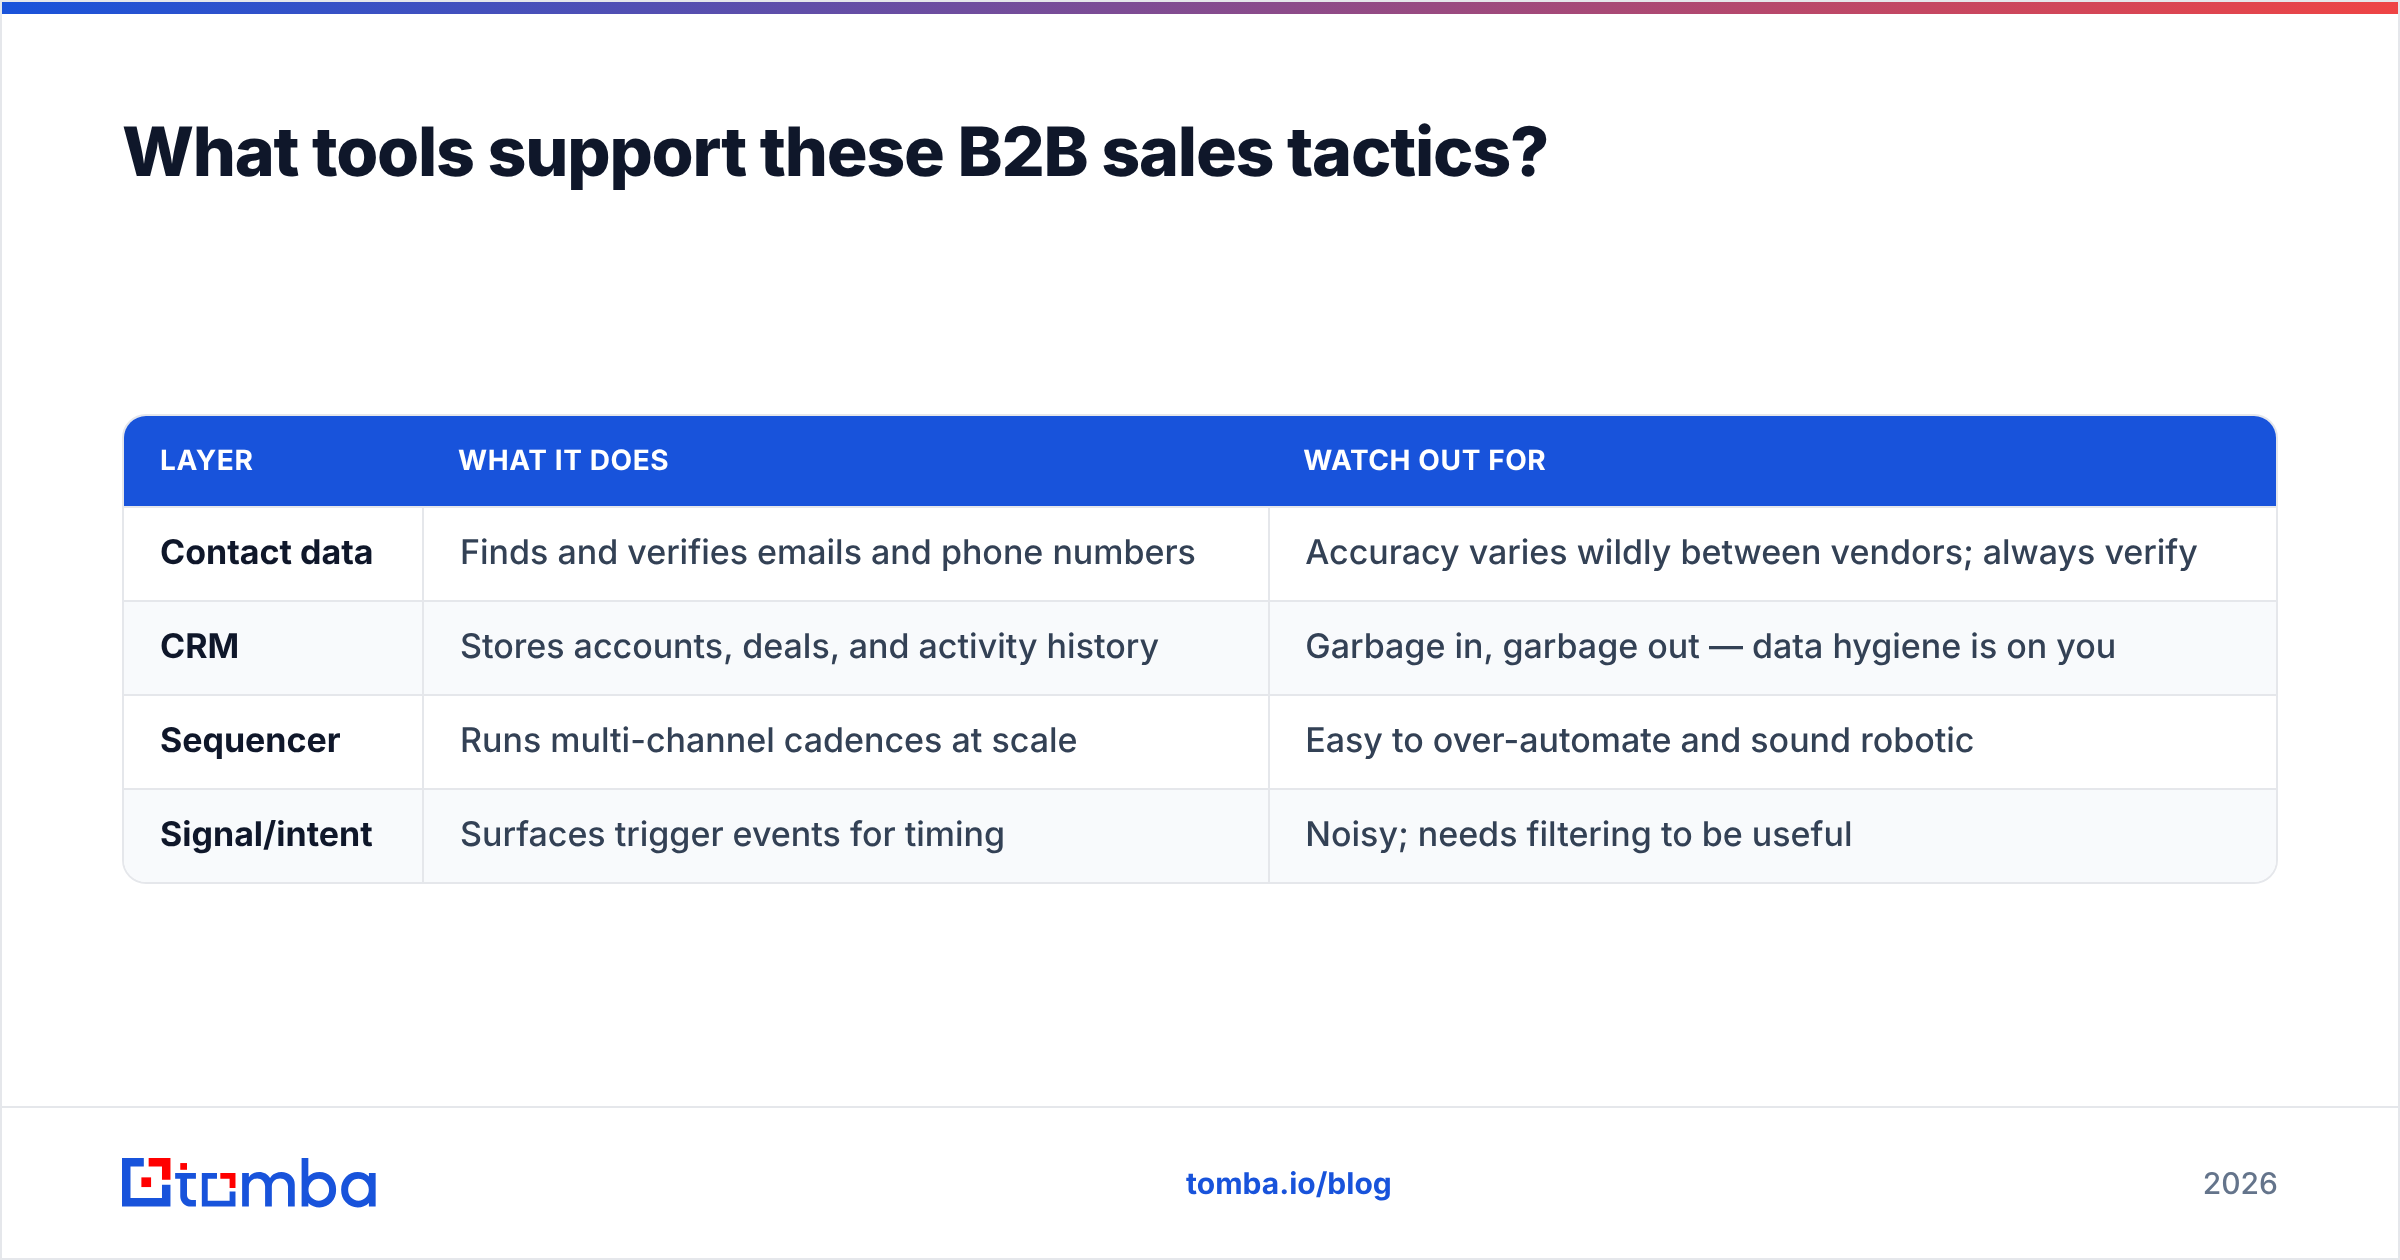Select the LAYER column header

pyautogui.click(x=206, y=460)
